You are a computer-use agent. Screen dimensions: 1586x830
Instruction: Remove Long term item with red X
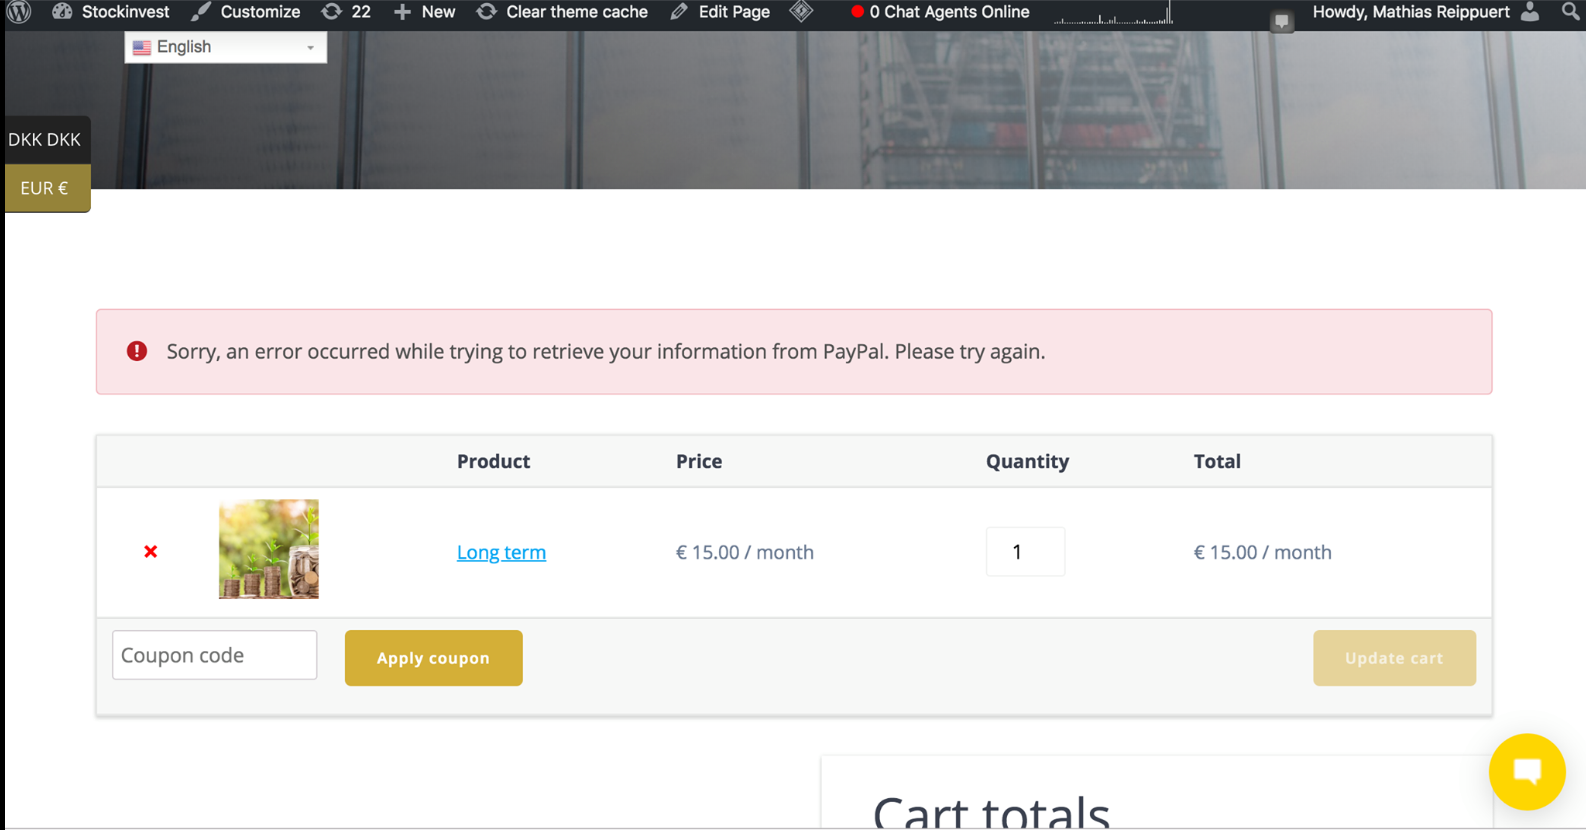[151, 552]
